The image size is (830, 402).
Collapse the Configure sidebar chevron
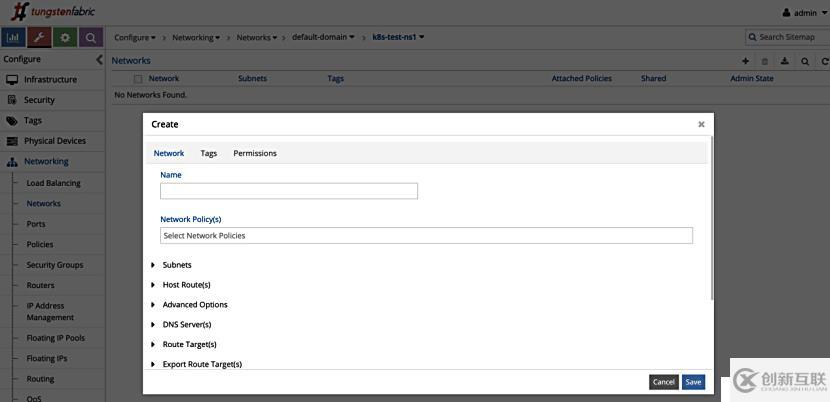(99, 59)
